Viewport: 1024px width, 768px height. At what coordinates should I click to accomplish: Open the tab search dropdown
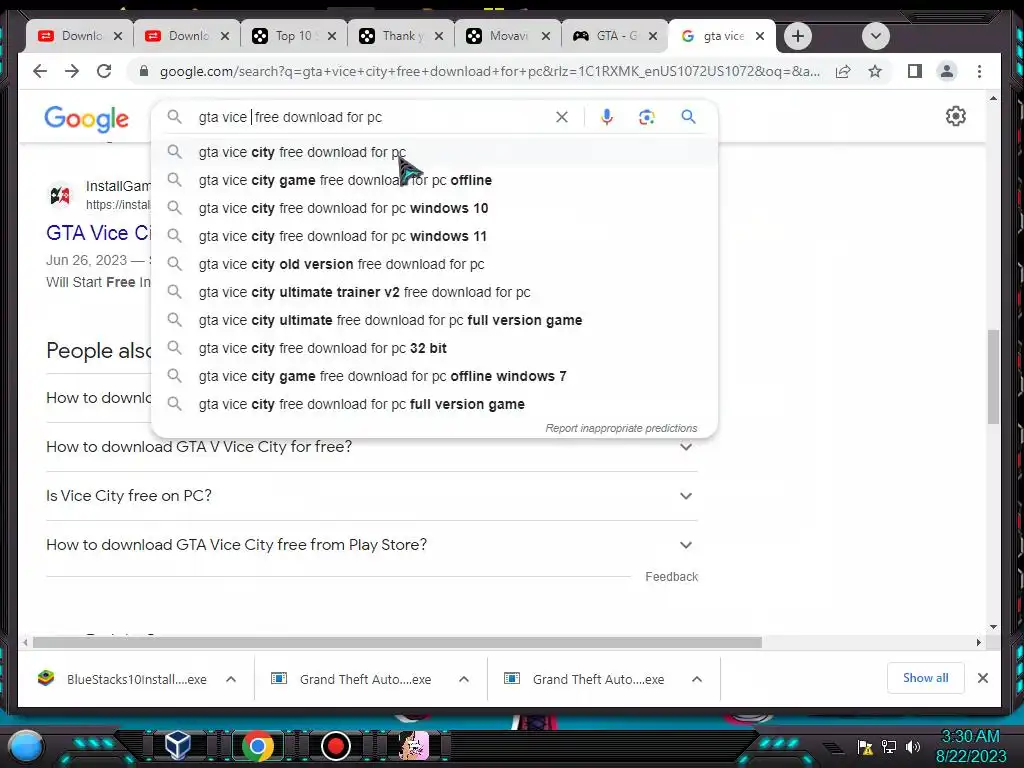876,36
